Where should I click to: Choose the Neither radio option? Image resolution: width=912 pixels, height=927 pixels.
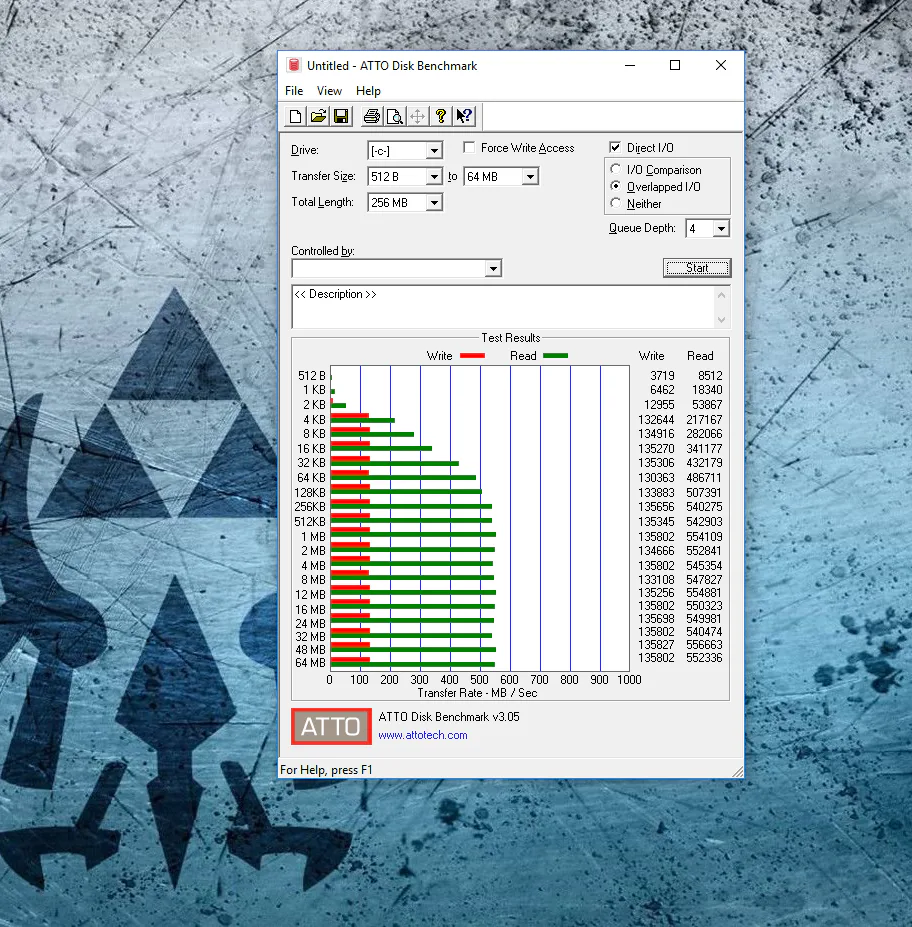[616, 203]
